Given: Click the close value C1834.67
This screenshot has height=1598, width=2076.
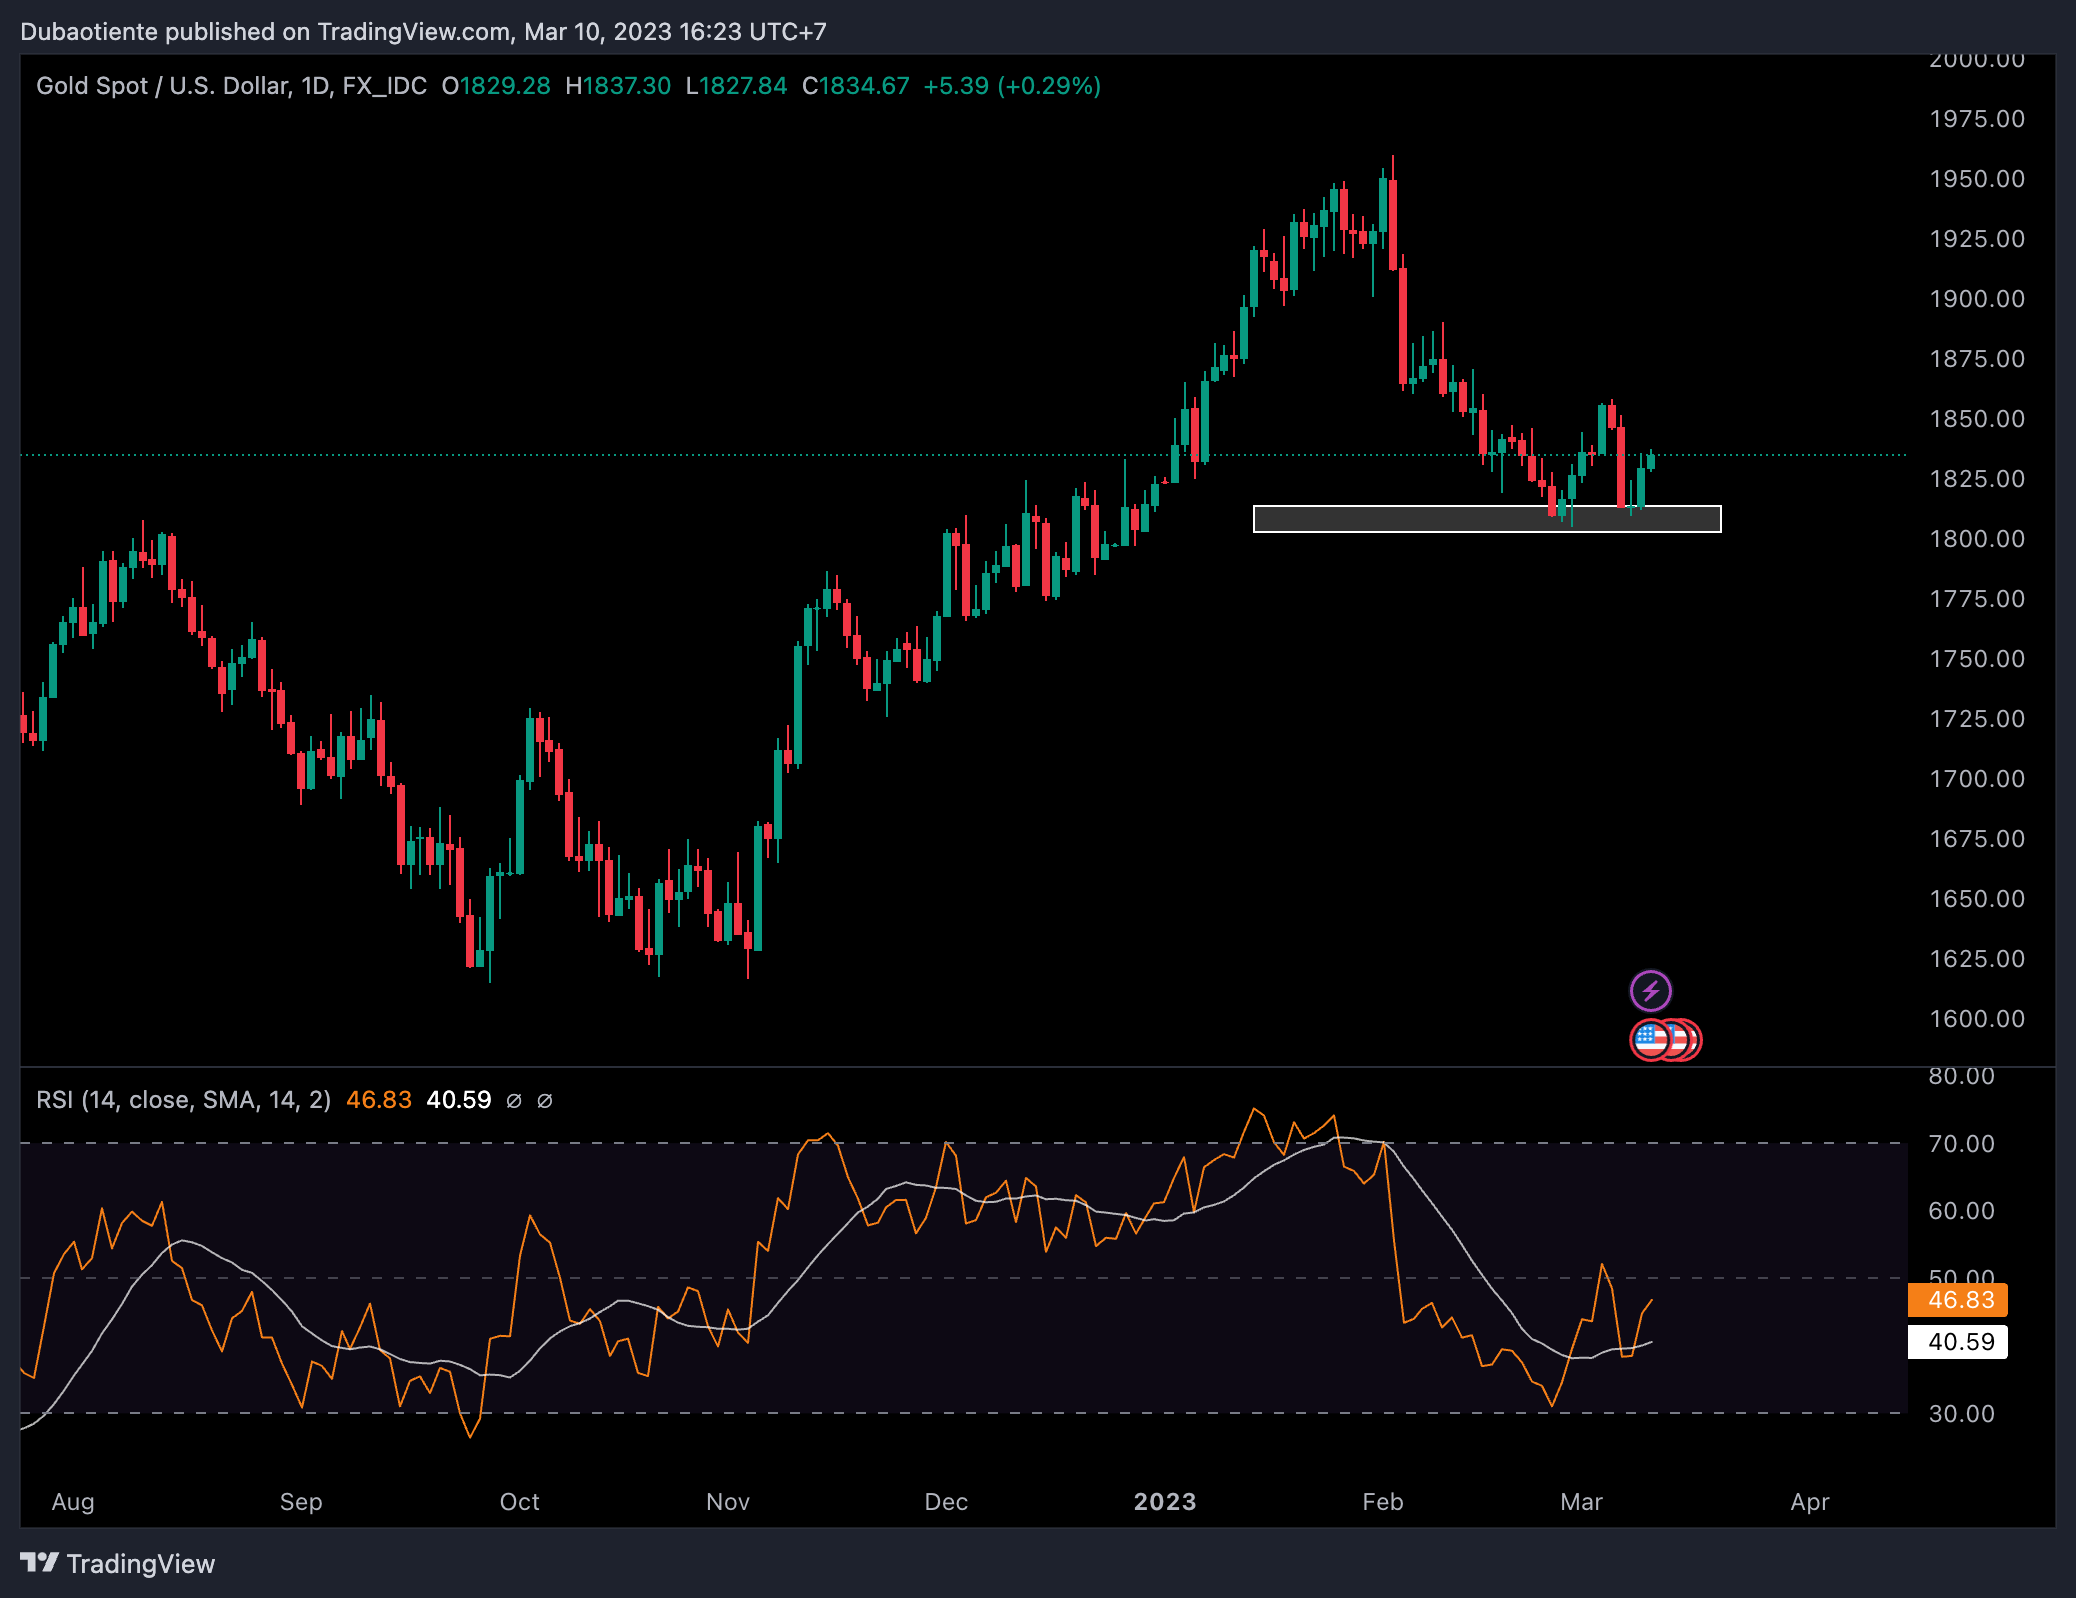Looking at the screenshot, I should point(856,86).
